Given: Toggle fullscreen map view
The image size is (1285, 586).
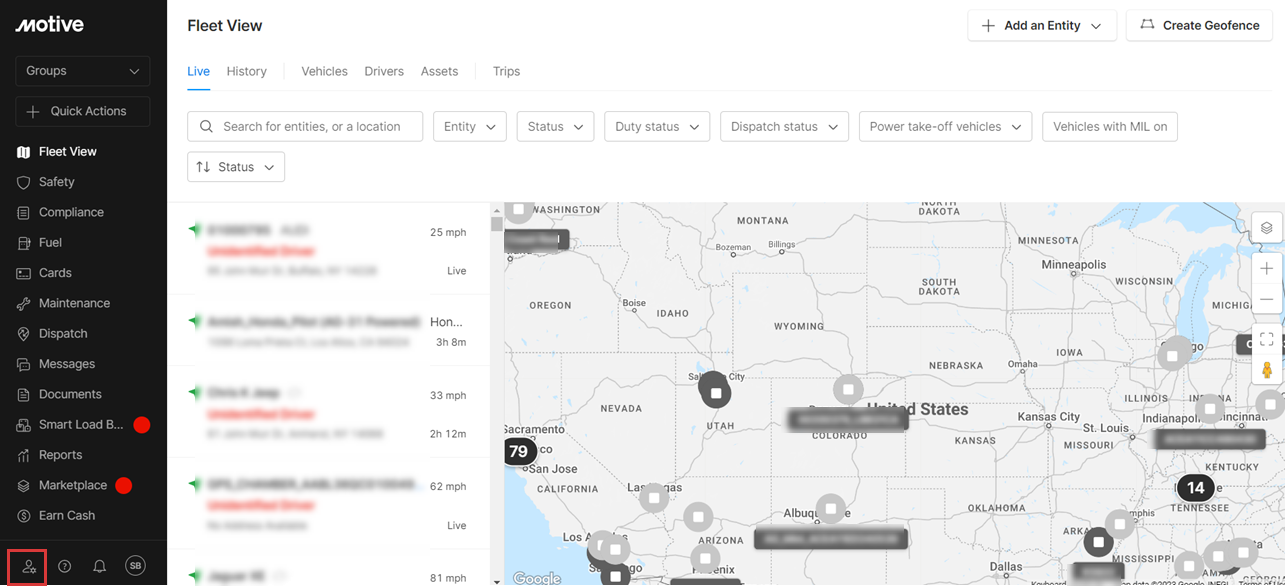Looking at the screenshot, I should tap(1266, 340).
